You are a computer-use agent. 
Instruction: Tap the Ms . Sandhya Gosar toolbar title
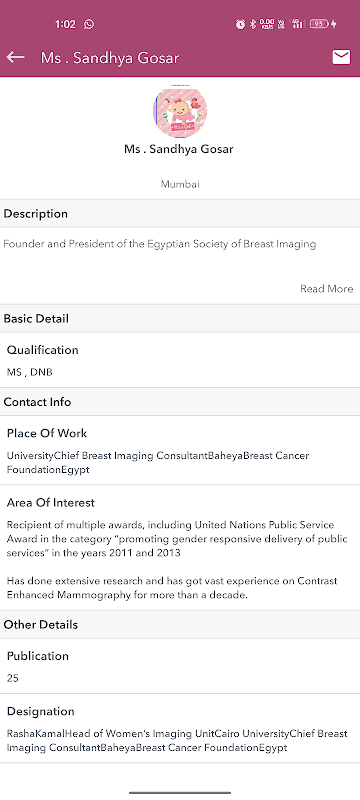(110, 58)
